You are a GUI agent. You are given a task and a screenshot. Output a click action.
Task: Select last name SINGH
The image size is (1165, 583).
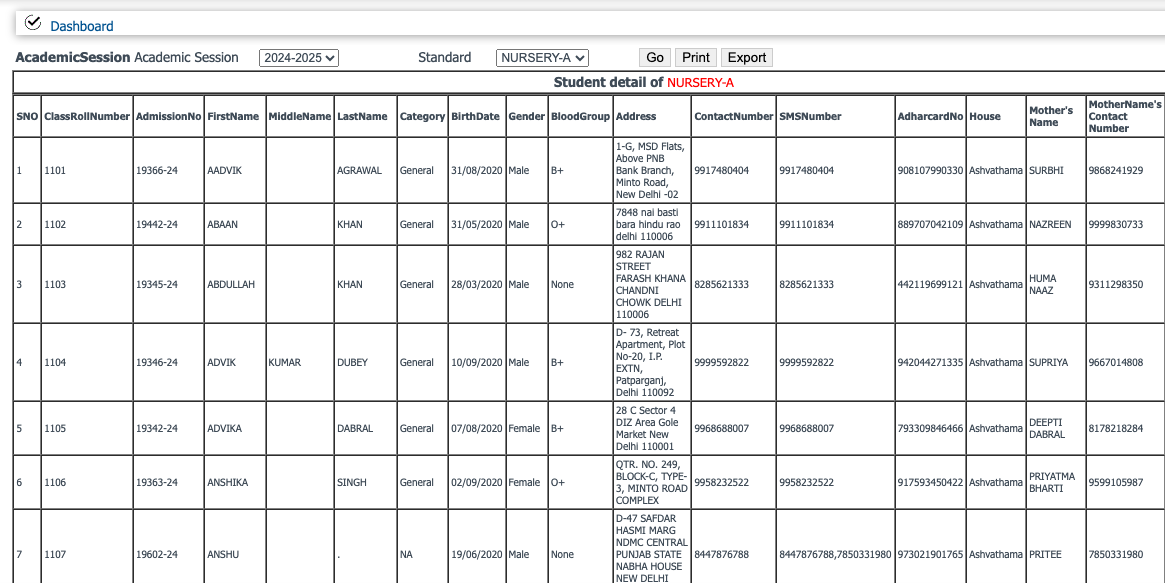coord(352,483)
